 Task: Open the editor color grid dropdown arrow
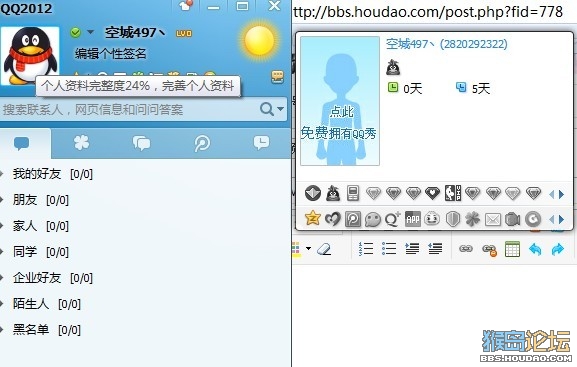click(x=308, y=248)
